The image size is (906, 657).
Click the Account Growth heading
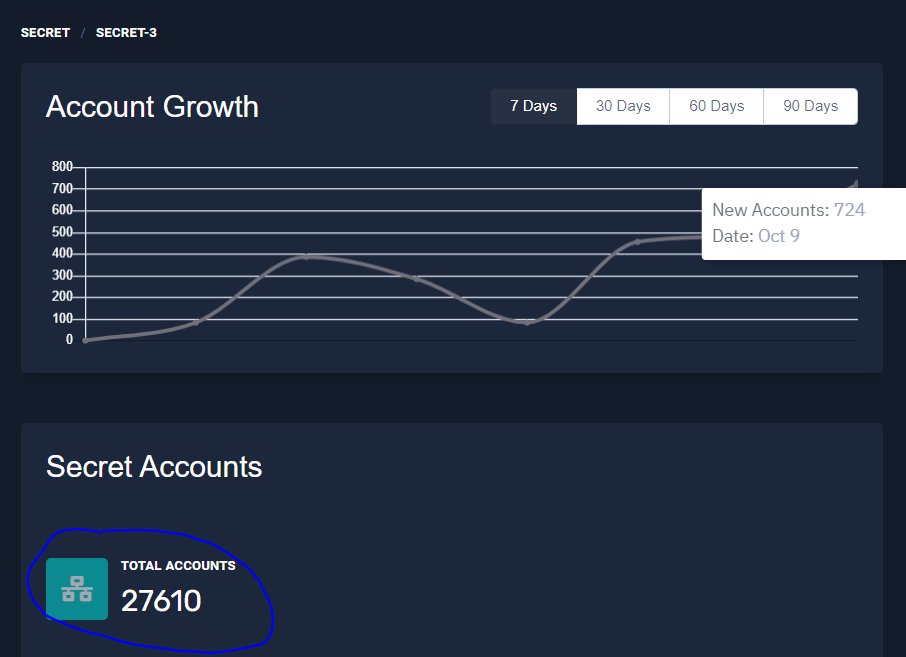[x=152, y=107]
